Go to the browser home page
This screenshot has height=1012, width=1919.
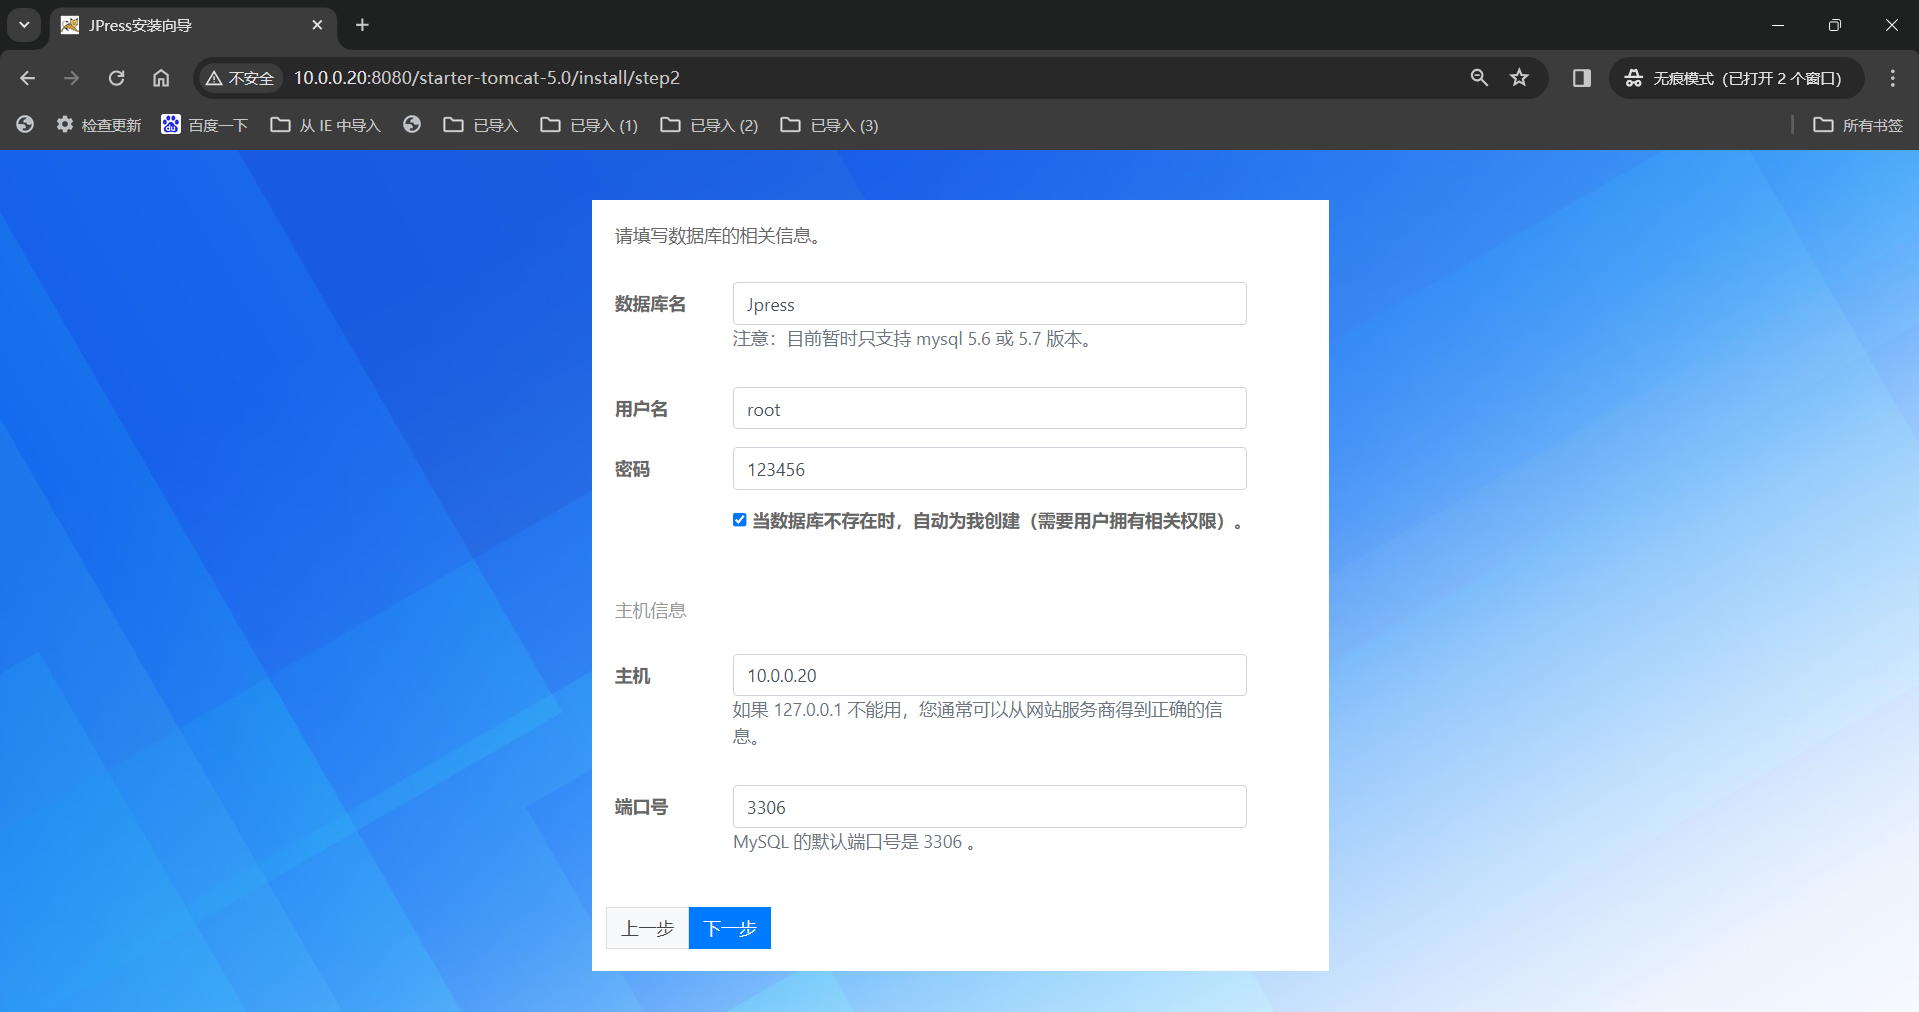[161, 78]
